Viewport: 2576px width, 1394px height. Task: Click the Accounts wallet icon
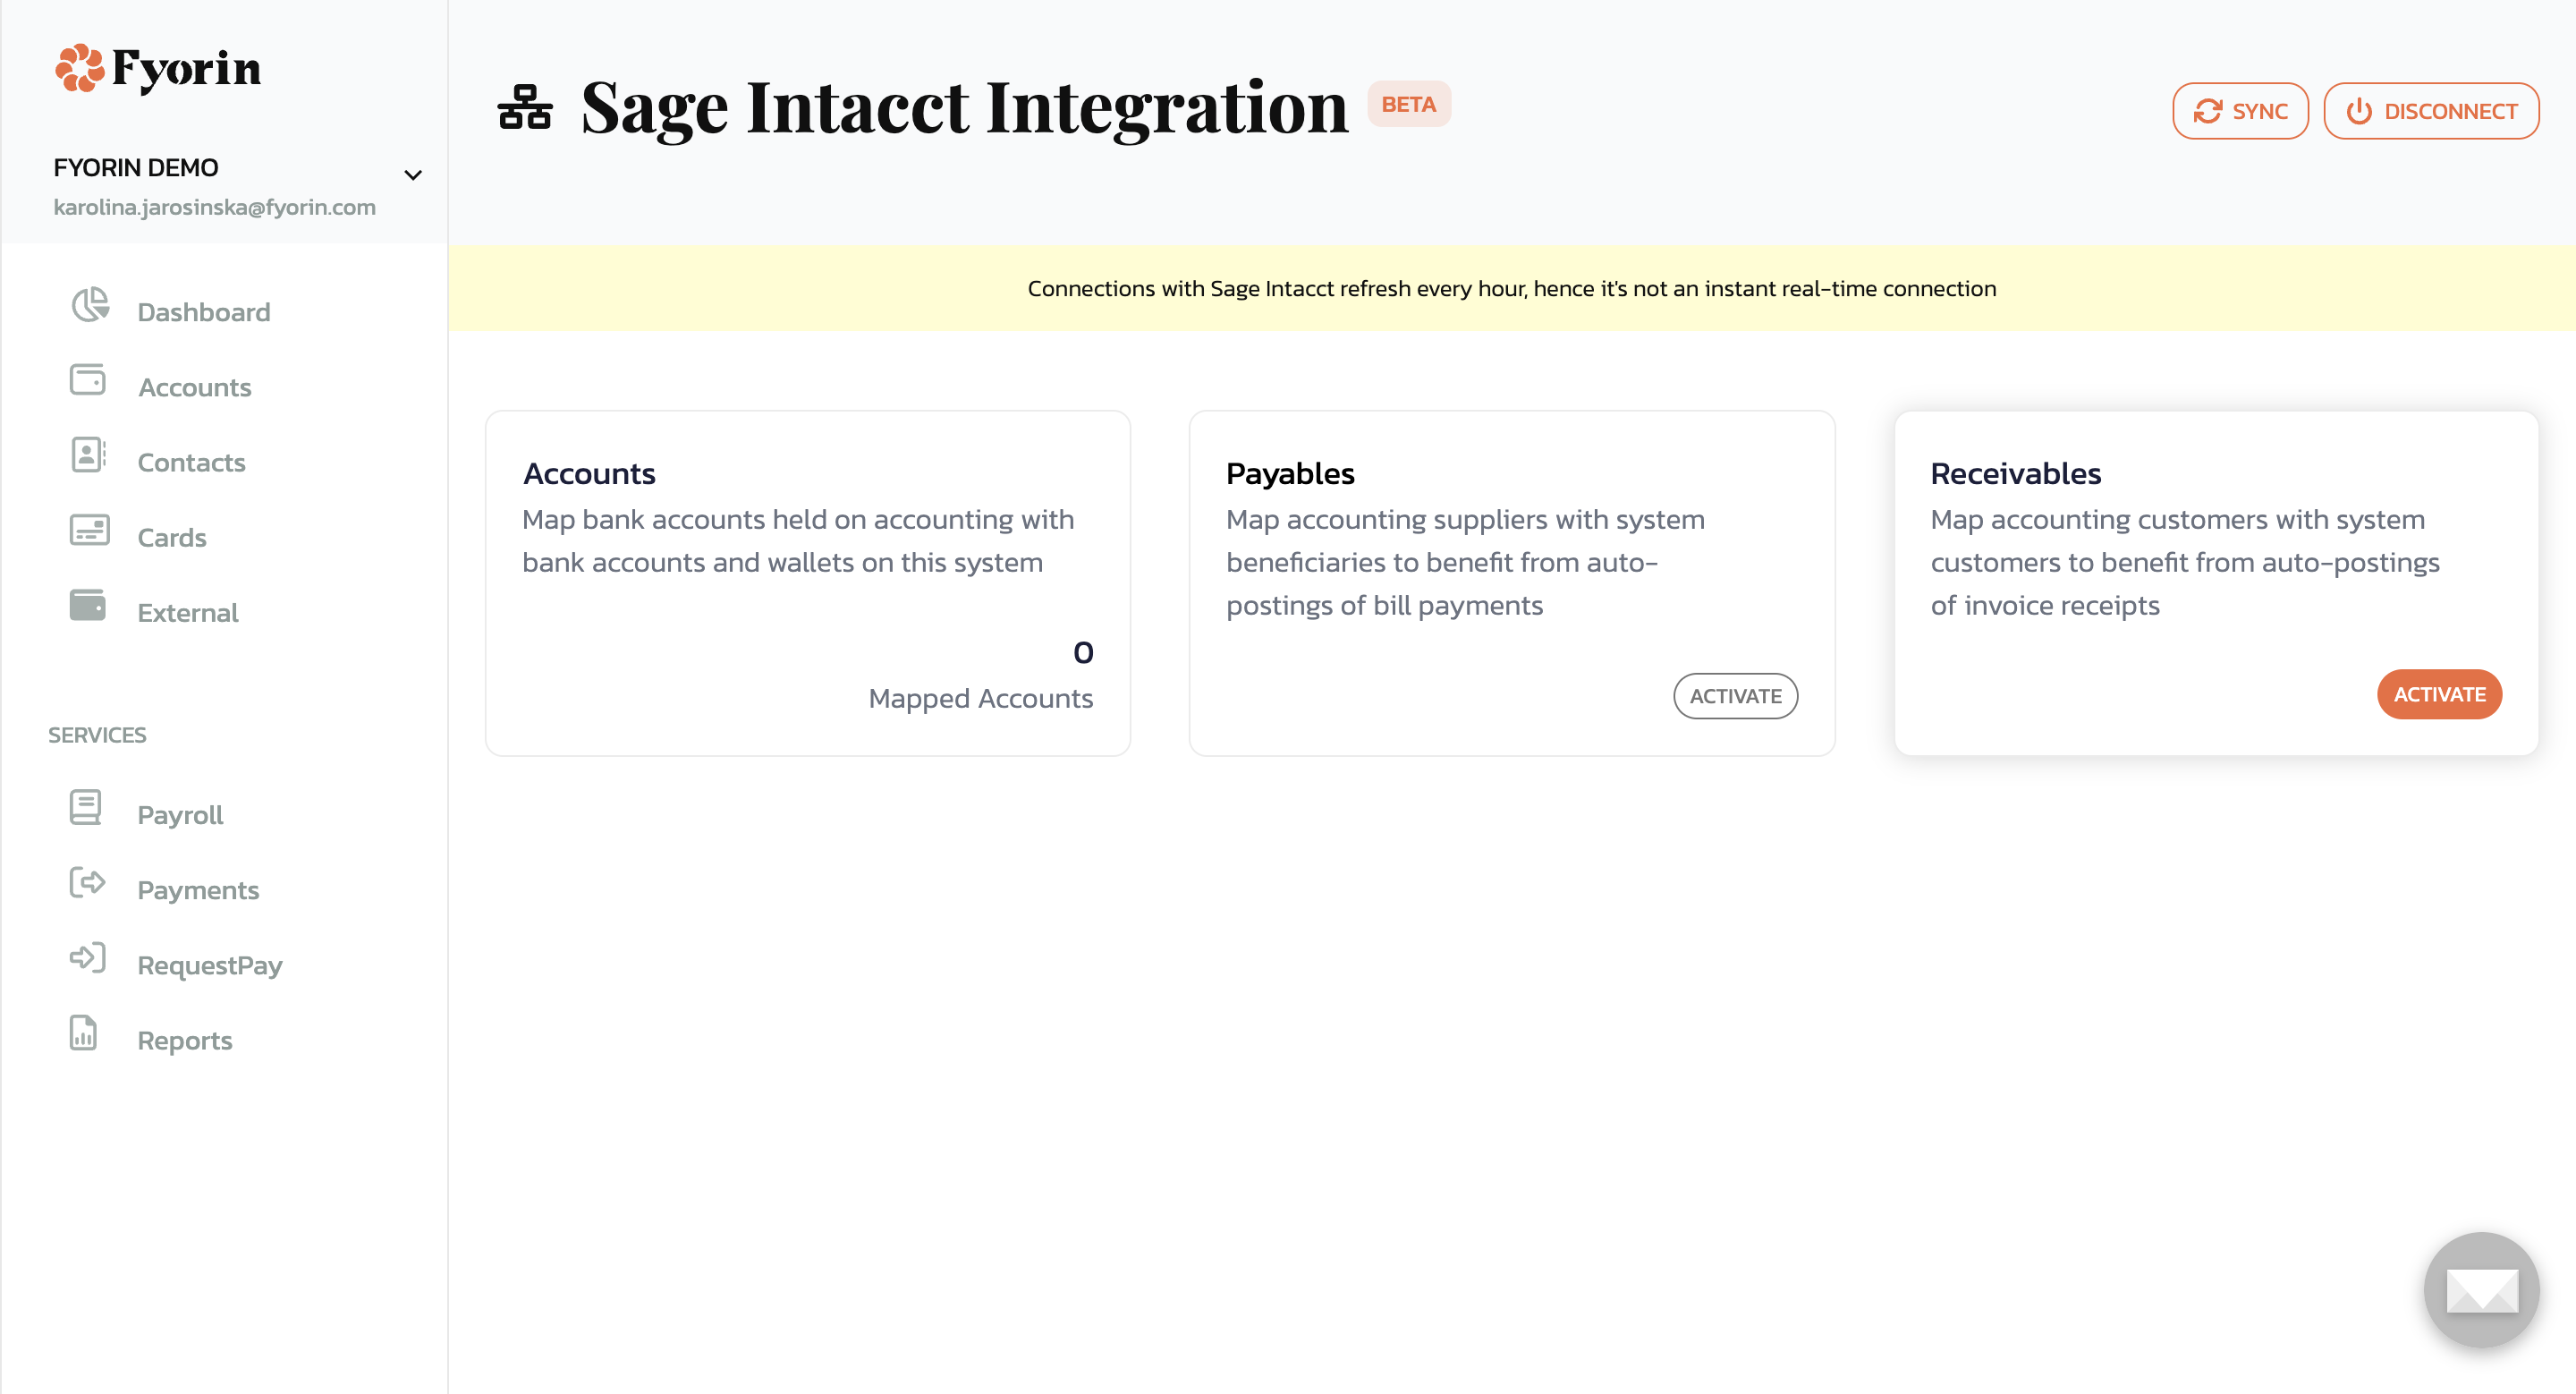(x=88, y=380)
